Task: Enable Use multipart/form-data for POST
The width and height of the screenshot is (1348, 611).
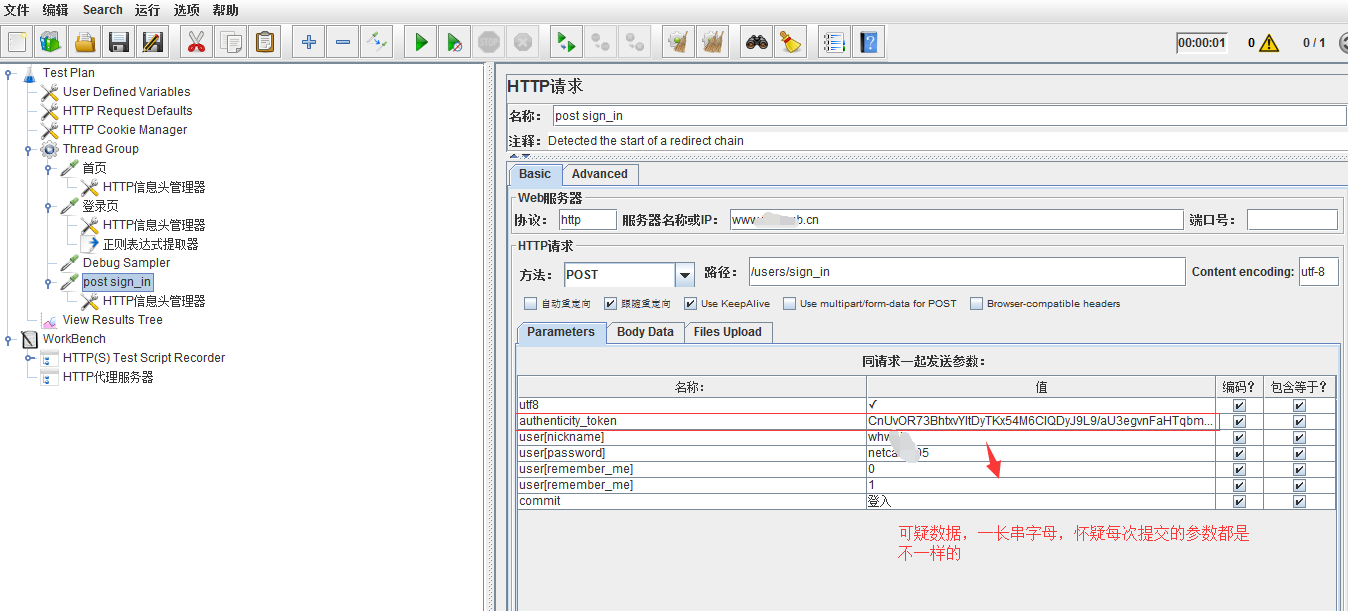Action: (789, 304)
